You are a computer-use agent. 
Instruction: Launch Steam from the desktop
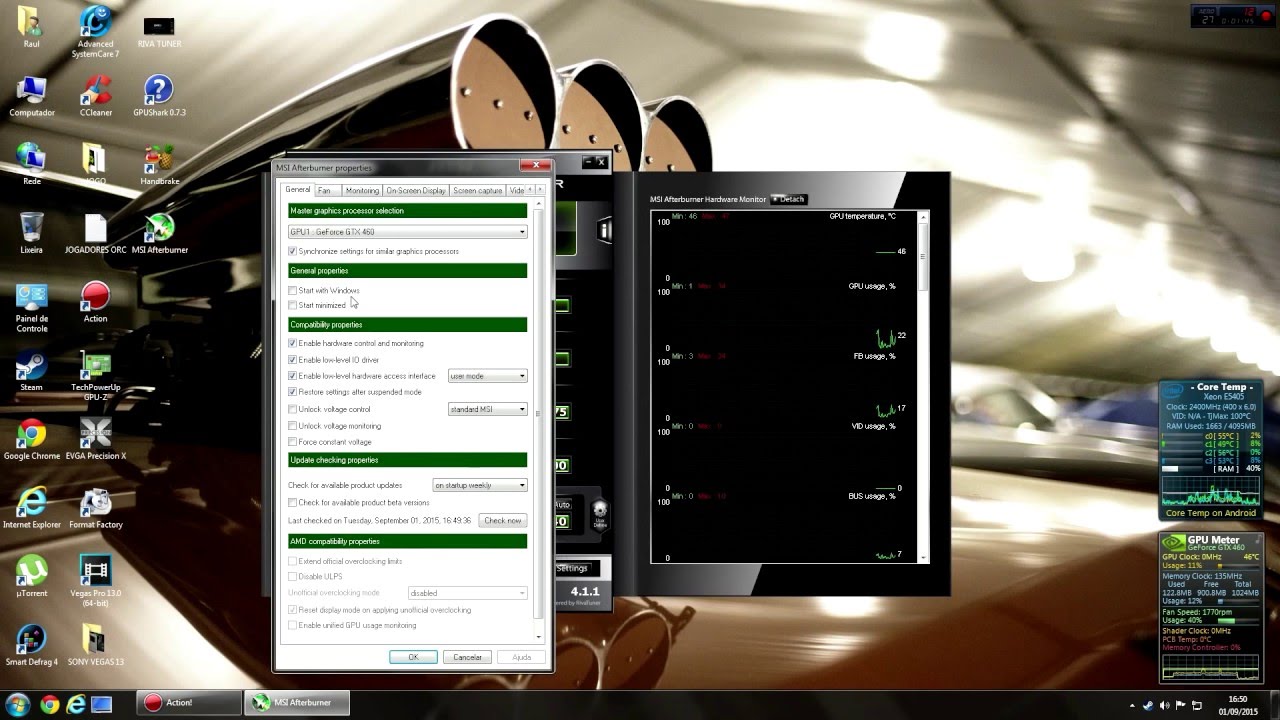tap(31, 370)
